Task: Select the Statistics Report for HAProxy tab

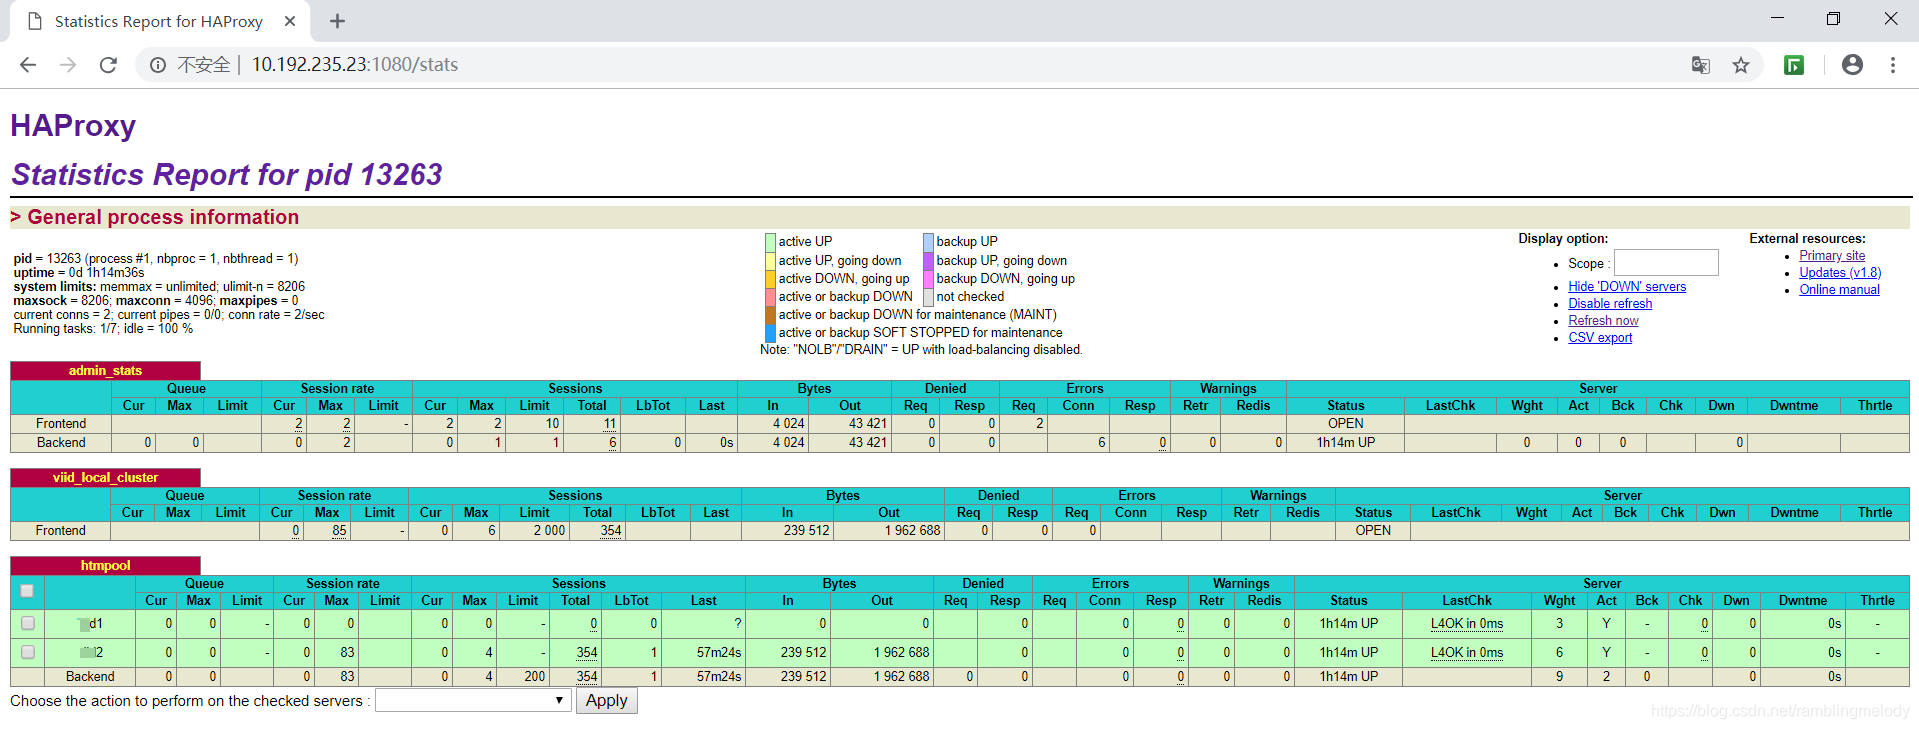Action: (x=159, y=21)
